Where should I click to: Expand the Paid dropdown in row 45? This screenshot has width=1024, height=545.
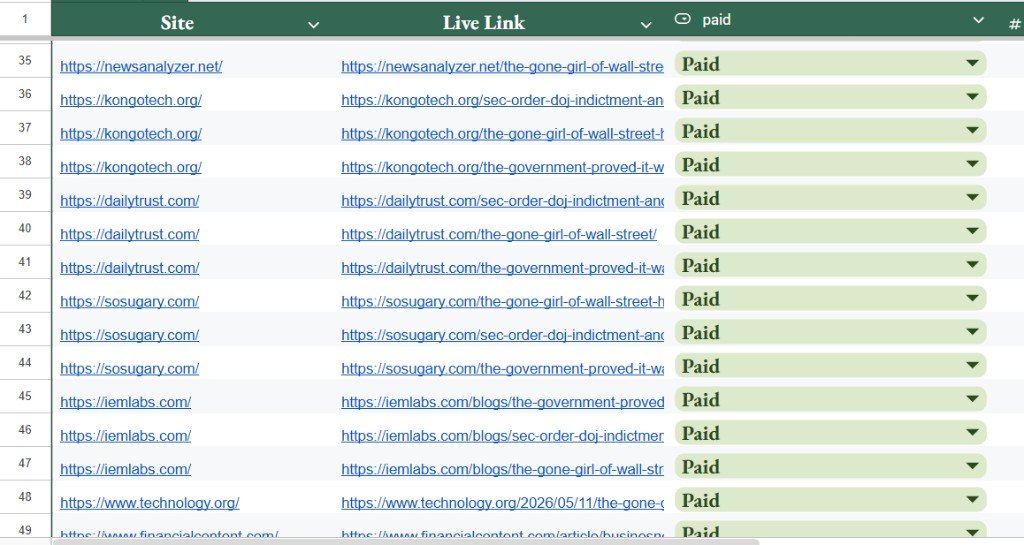[x=972, y=399]
